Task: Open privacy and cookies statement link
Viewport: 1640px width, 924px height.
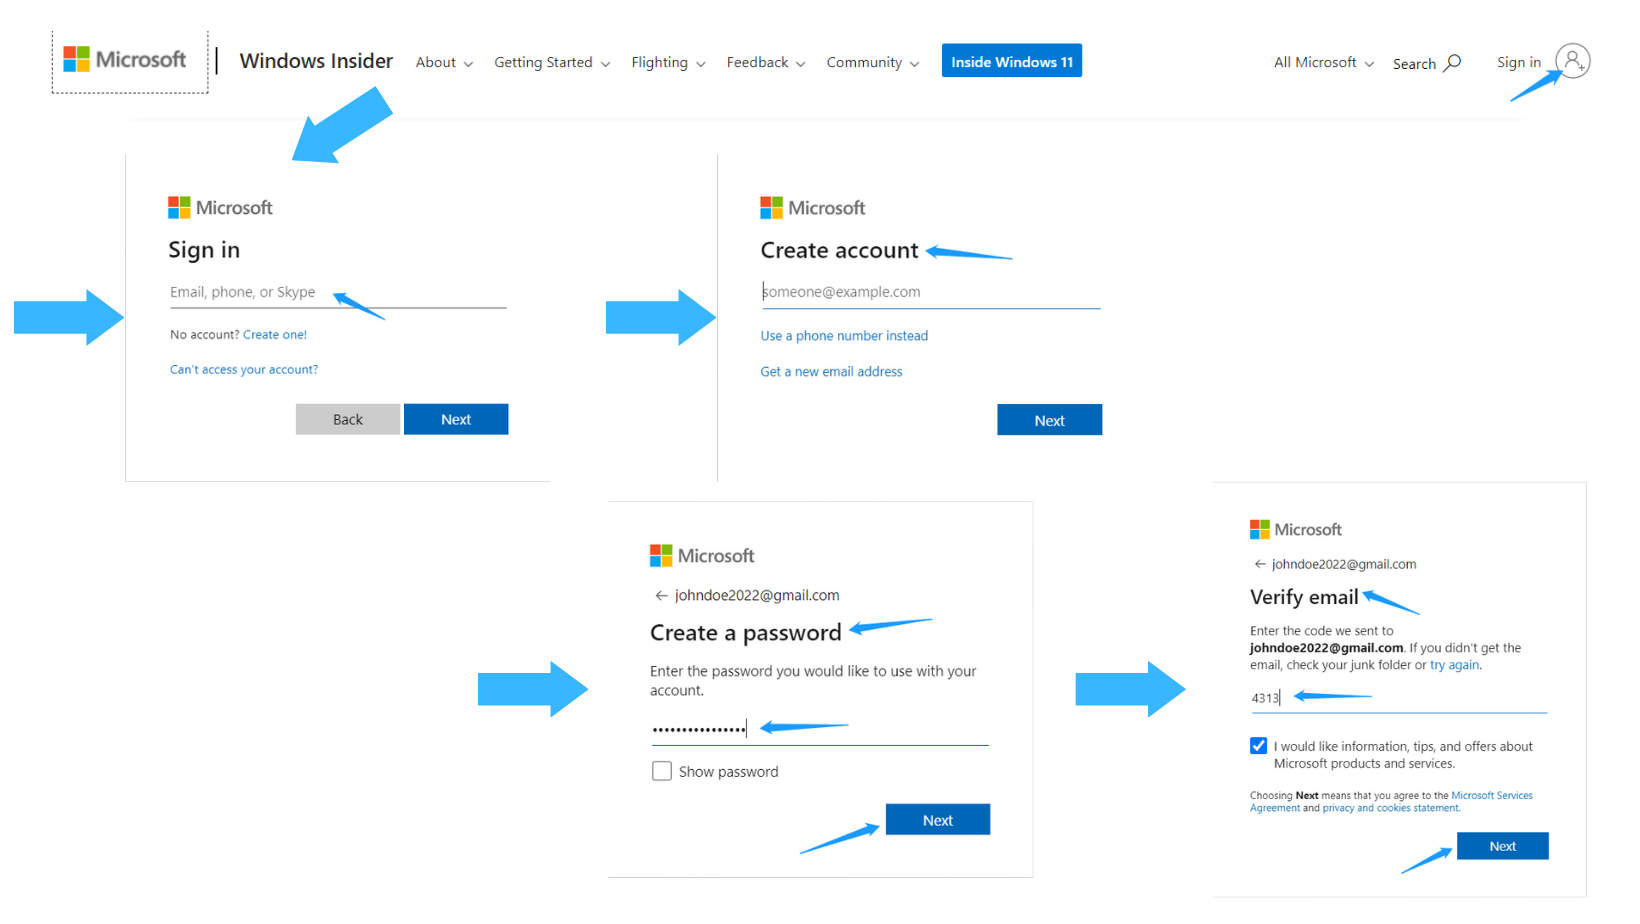Action: [1391, 808]
